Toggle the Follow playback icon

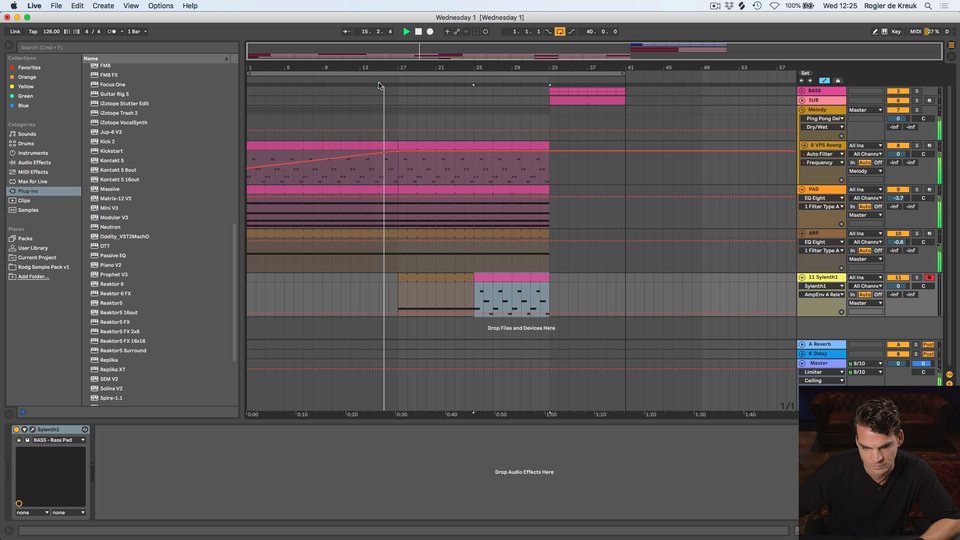[x=347, y=31]
